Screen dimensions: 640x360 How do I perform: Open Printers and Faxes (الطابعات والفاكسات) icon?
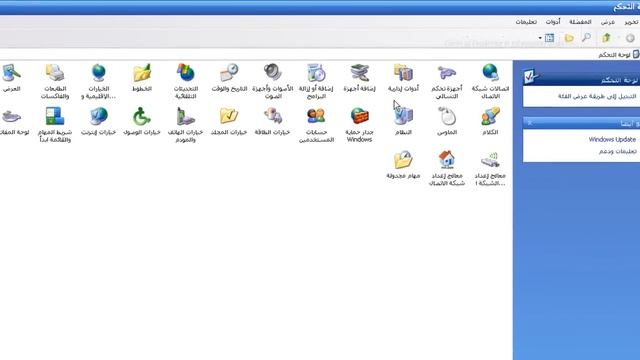point(55,73)
